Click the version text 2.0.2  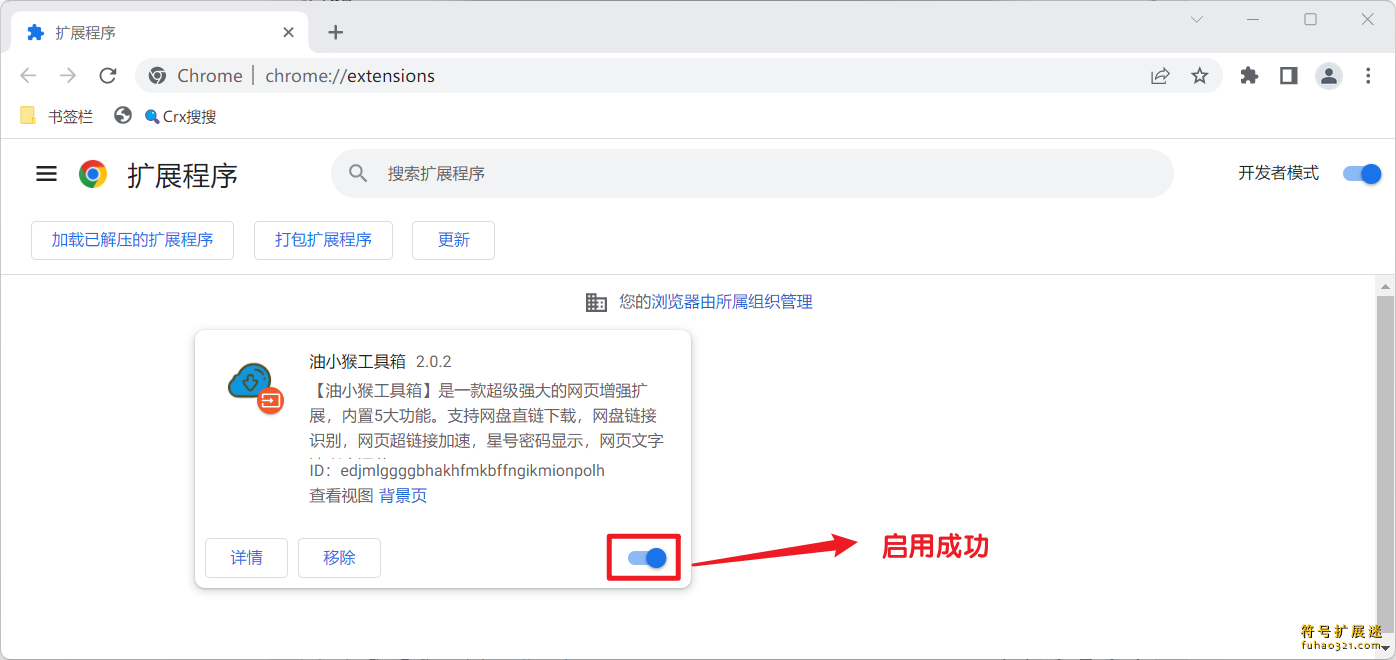(x=434, y=361)
